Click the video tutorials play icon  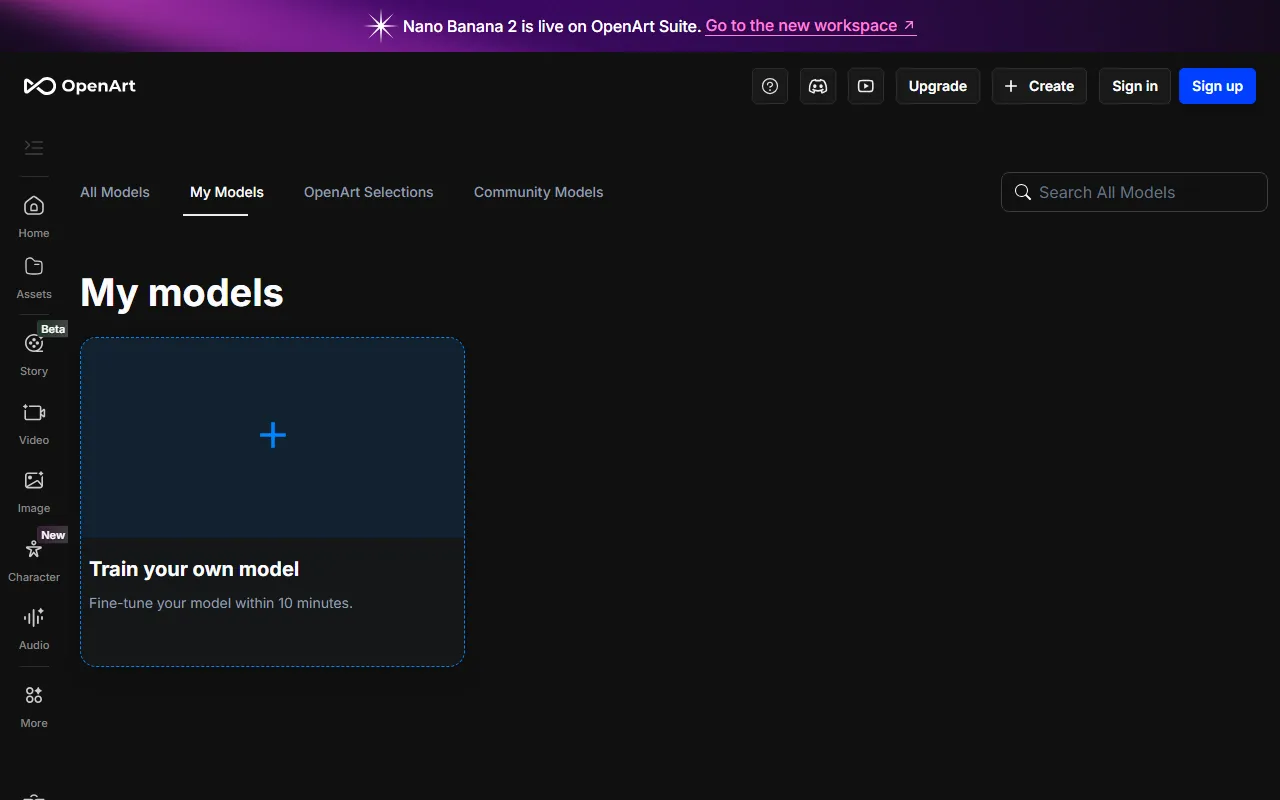[x=866, y=86]
